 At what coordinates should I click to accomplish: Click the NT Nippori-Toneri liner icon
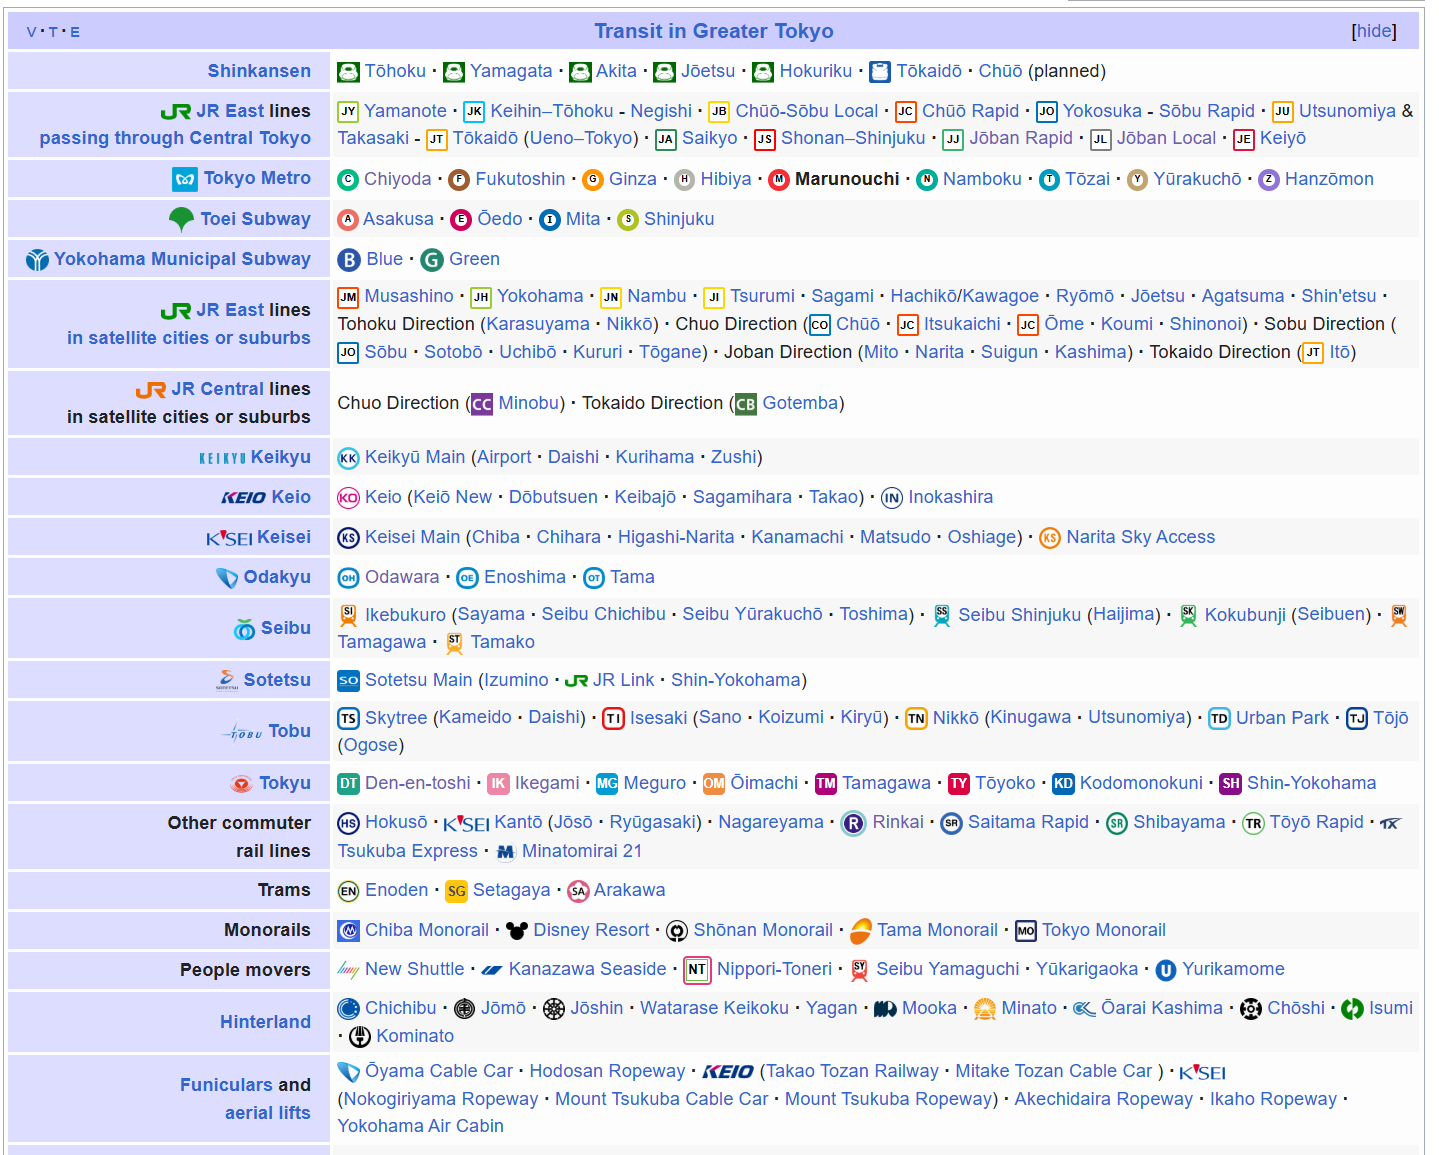pos(697,970)
